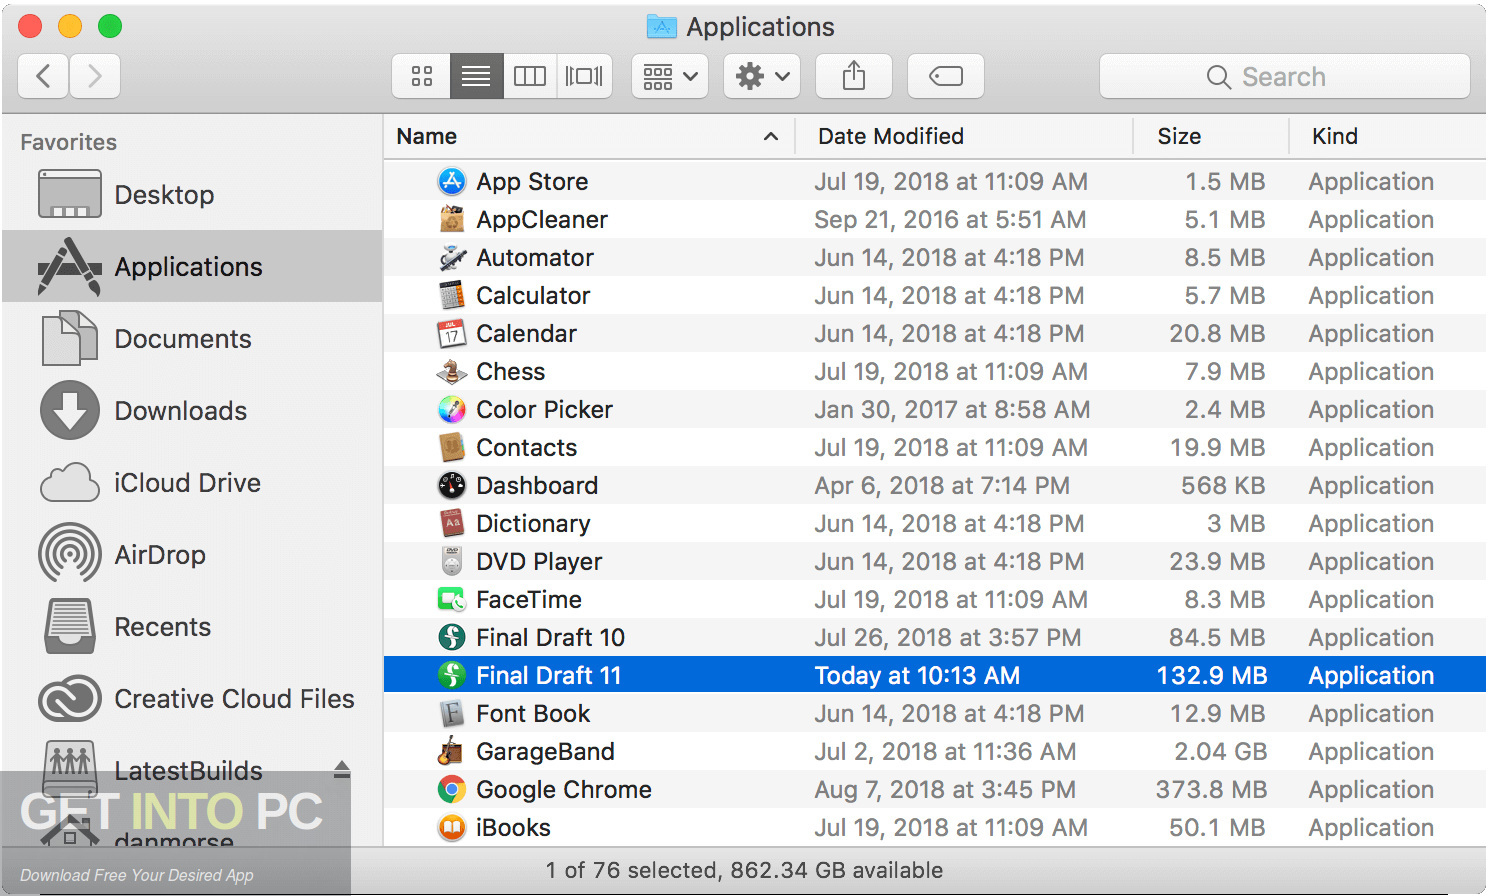
Task: Sort by the Kind column
Action: pyautogui.click(x=1387, y=137)
